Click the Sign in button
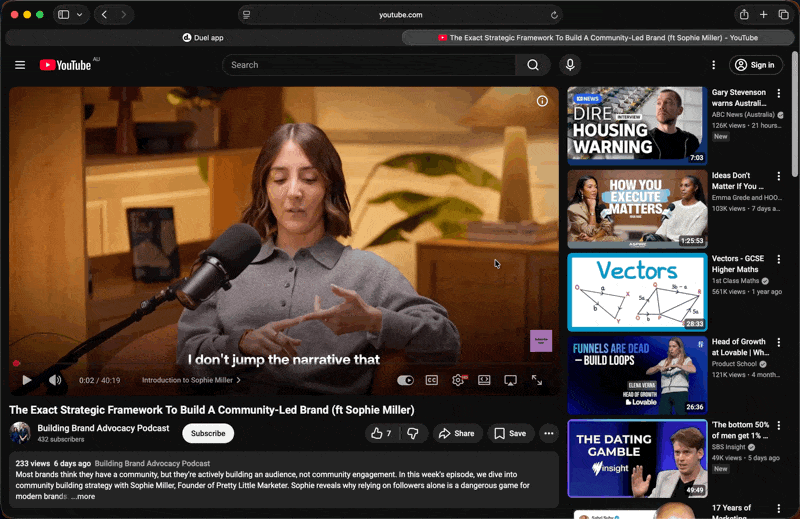This screenshot has width=800, height=519. tap(755, 65)
